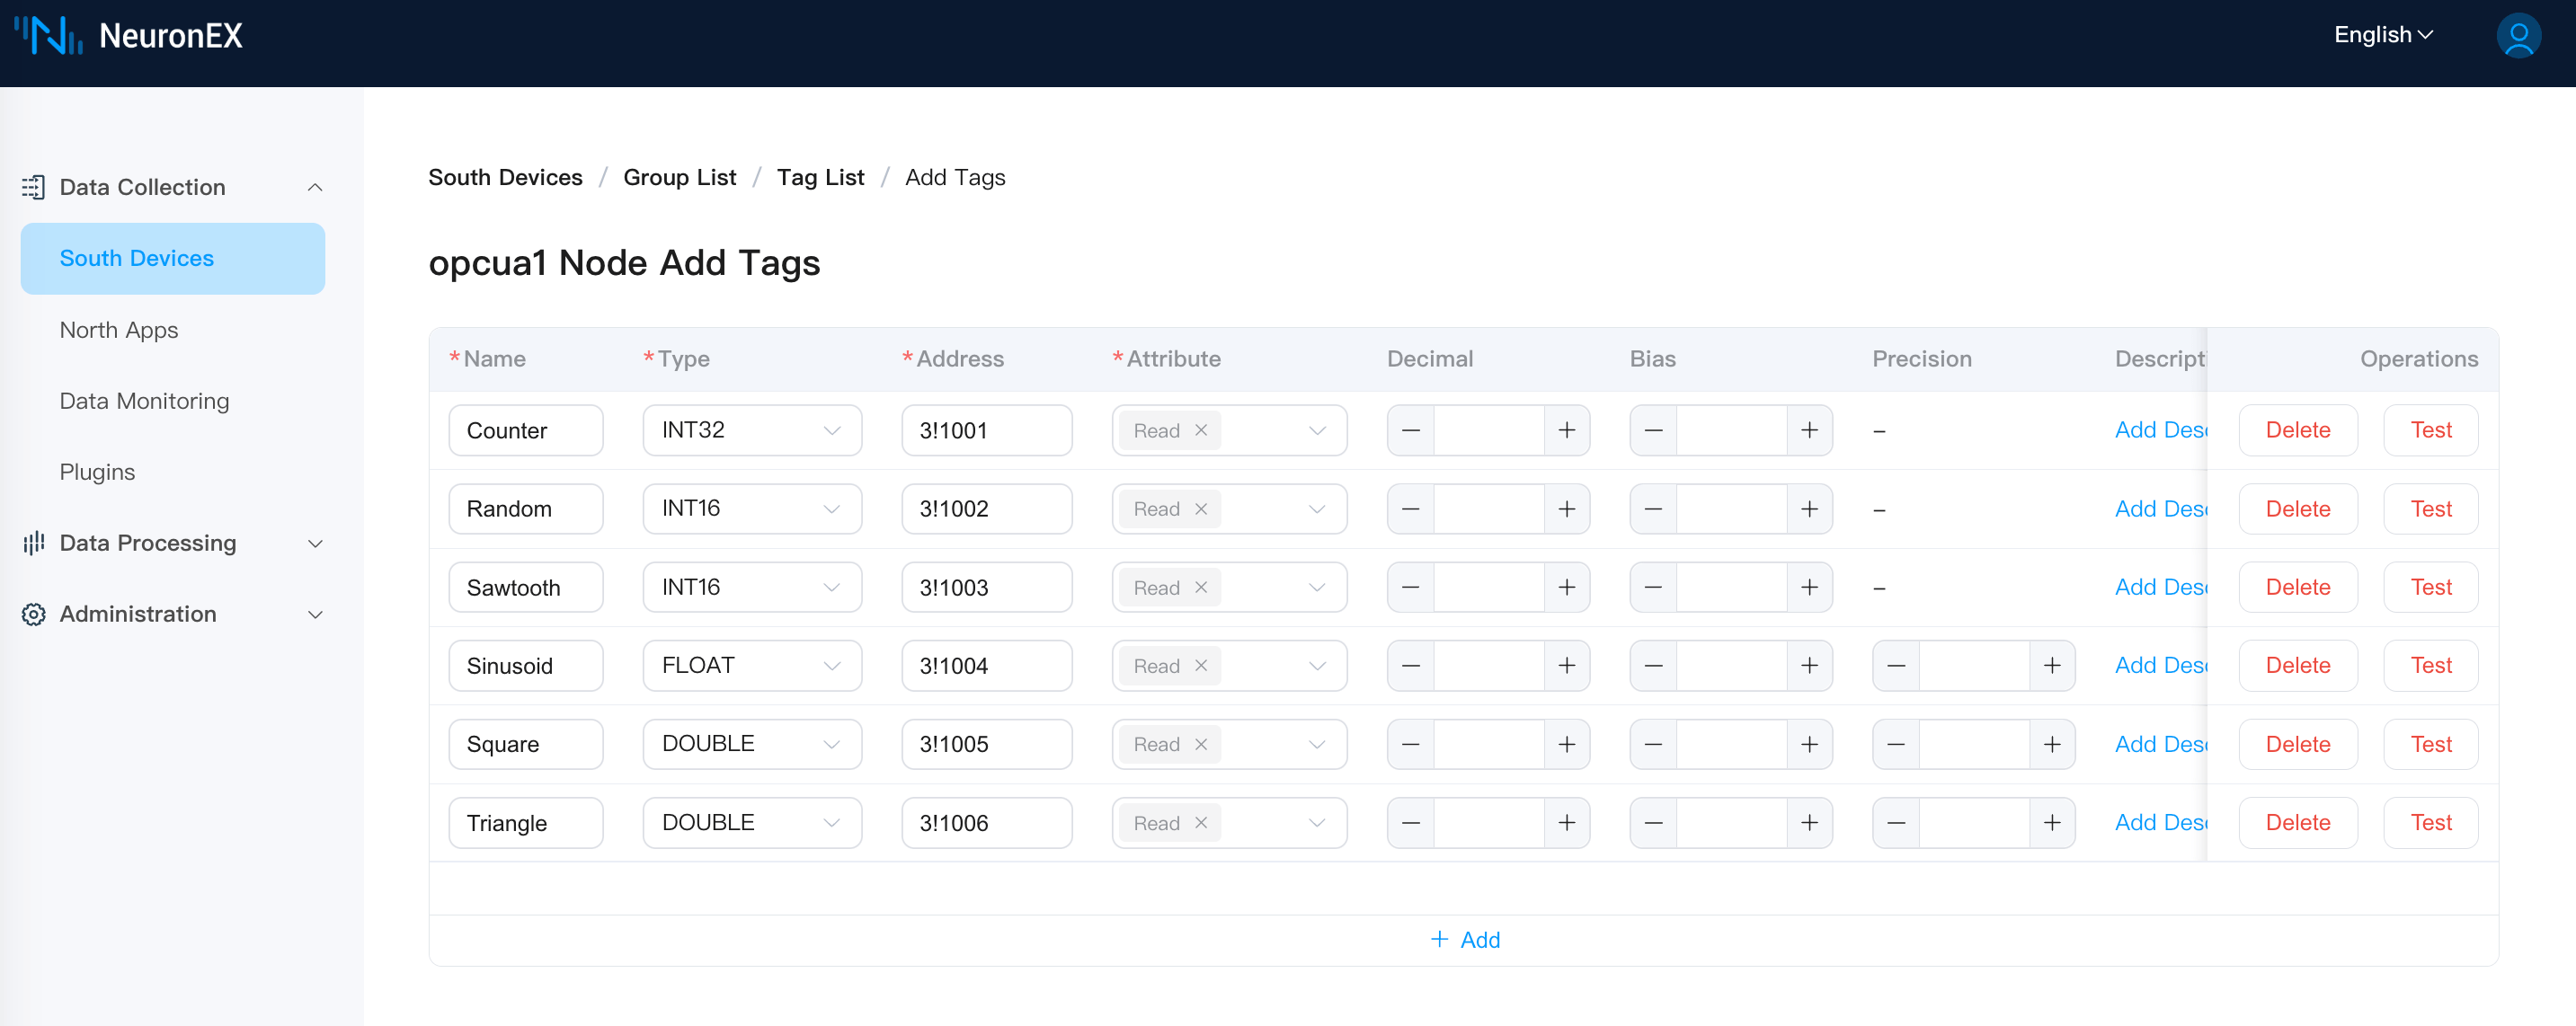The width and height of the screenshot is (2576, 1026).
Task: Open North Apps in sidebar
Action: point(119,330)
